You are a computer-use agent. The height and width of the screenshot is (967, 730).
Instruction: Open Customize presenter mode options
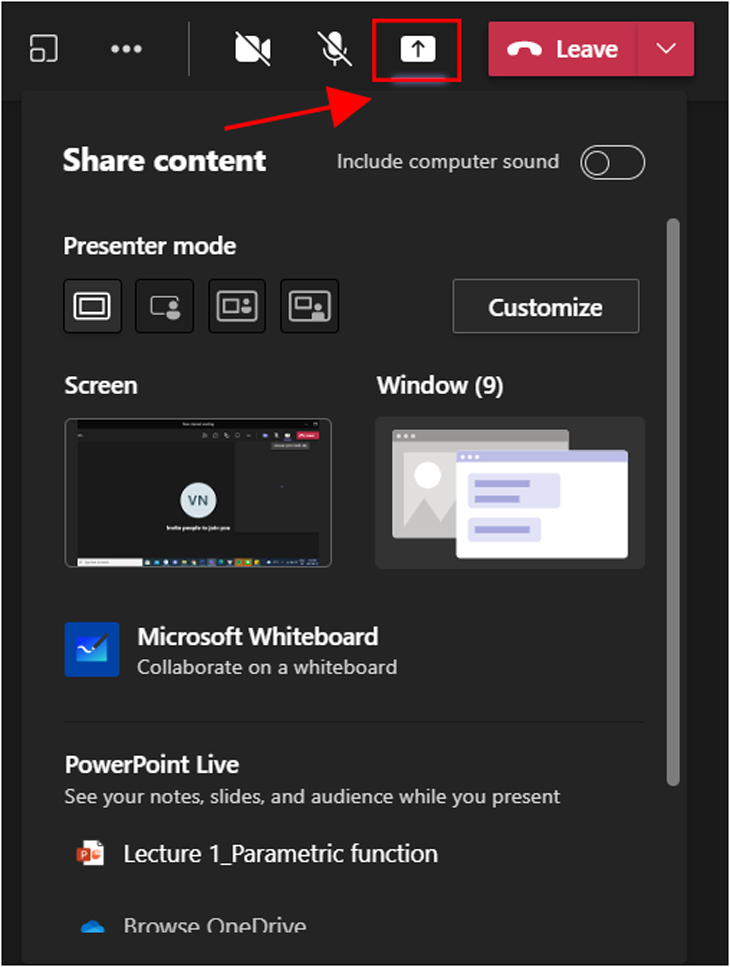click(x=546, y=307)
